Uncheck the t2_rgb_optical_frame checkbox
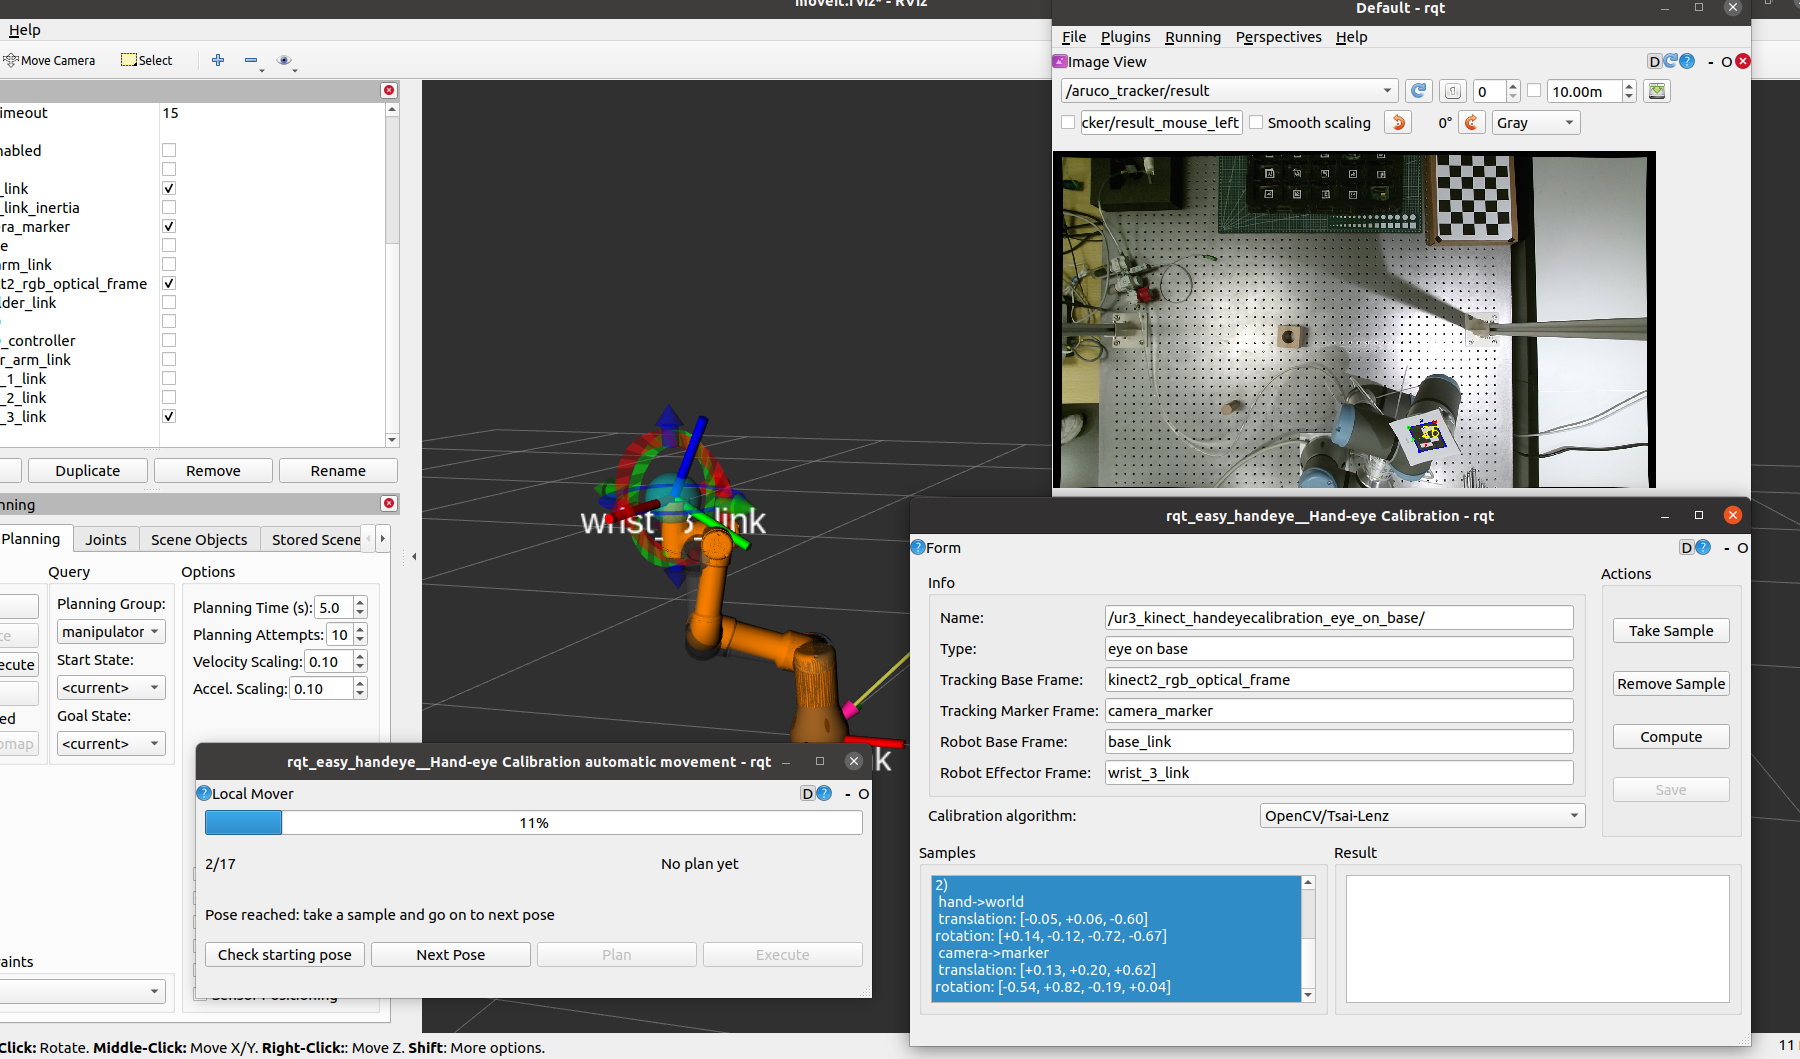1800x1059 pixels. (169, 283)
